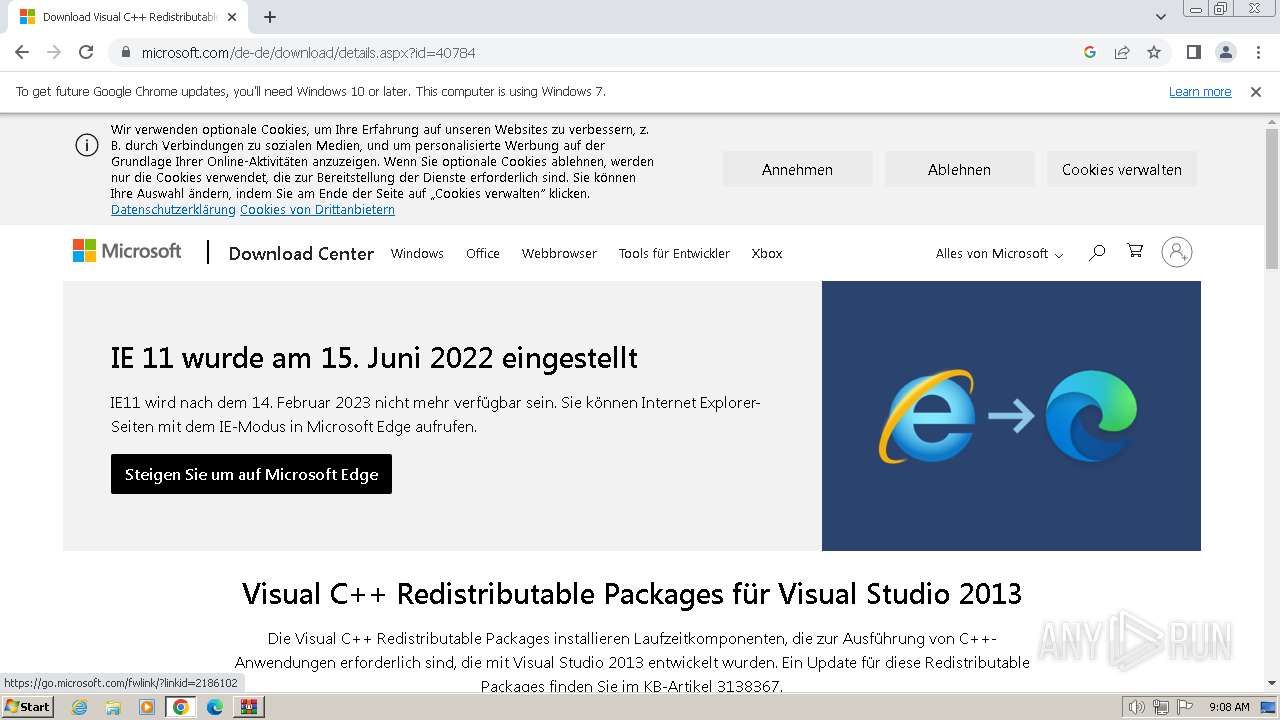Open Microsoft Edge from the taskbar
The height and width of the screenshot is (720, 1280).
pyautogui.click(x=214, y=707)
